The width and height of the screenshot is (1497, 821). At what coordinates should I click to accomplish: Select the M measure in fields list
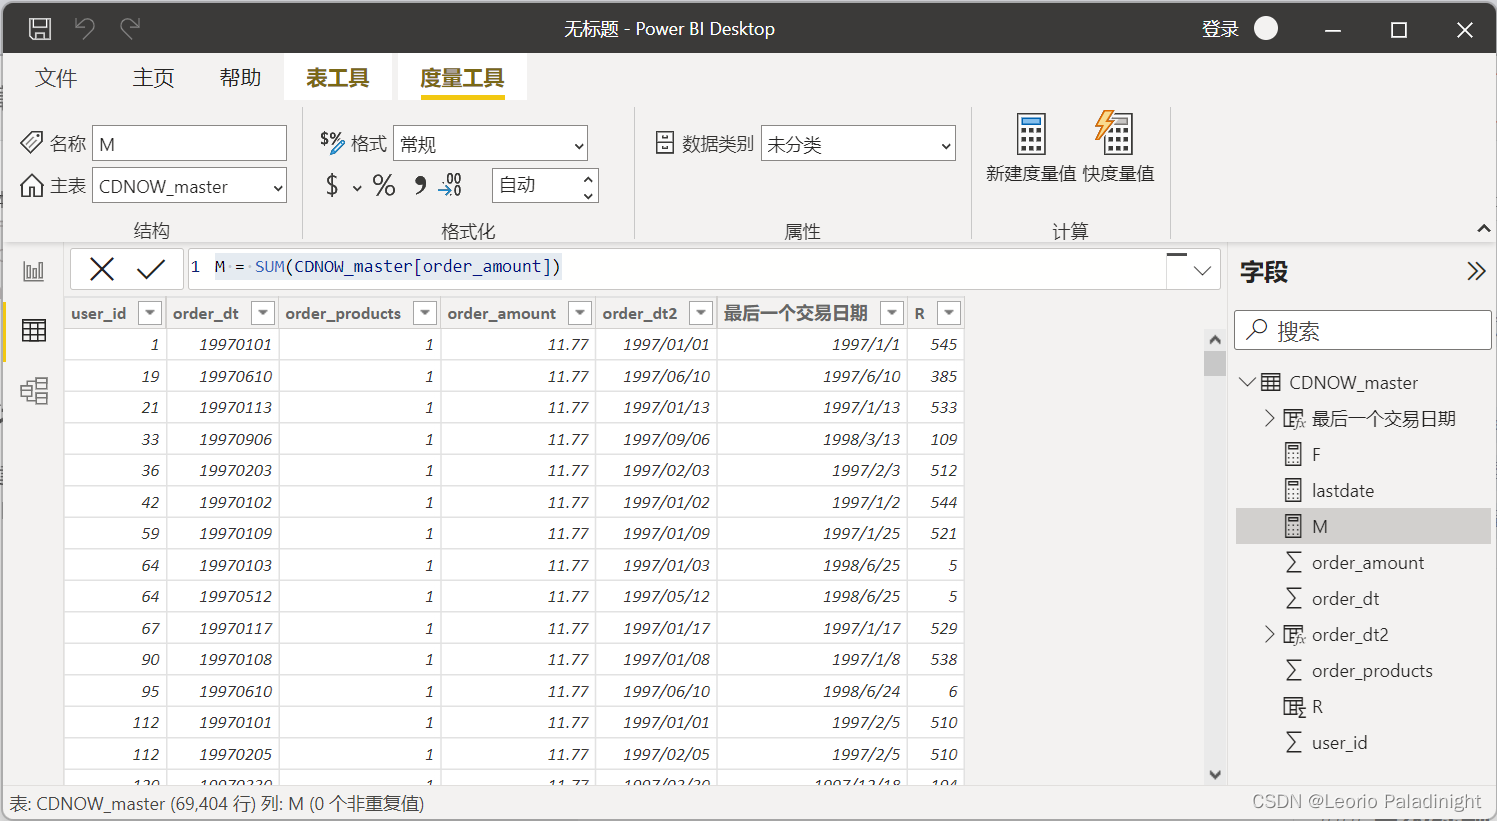click(x=1363, y=527)
